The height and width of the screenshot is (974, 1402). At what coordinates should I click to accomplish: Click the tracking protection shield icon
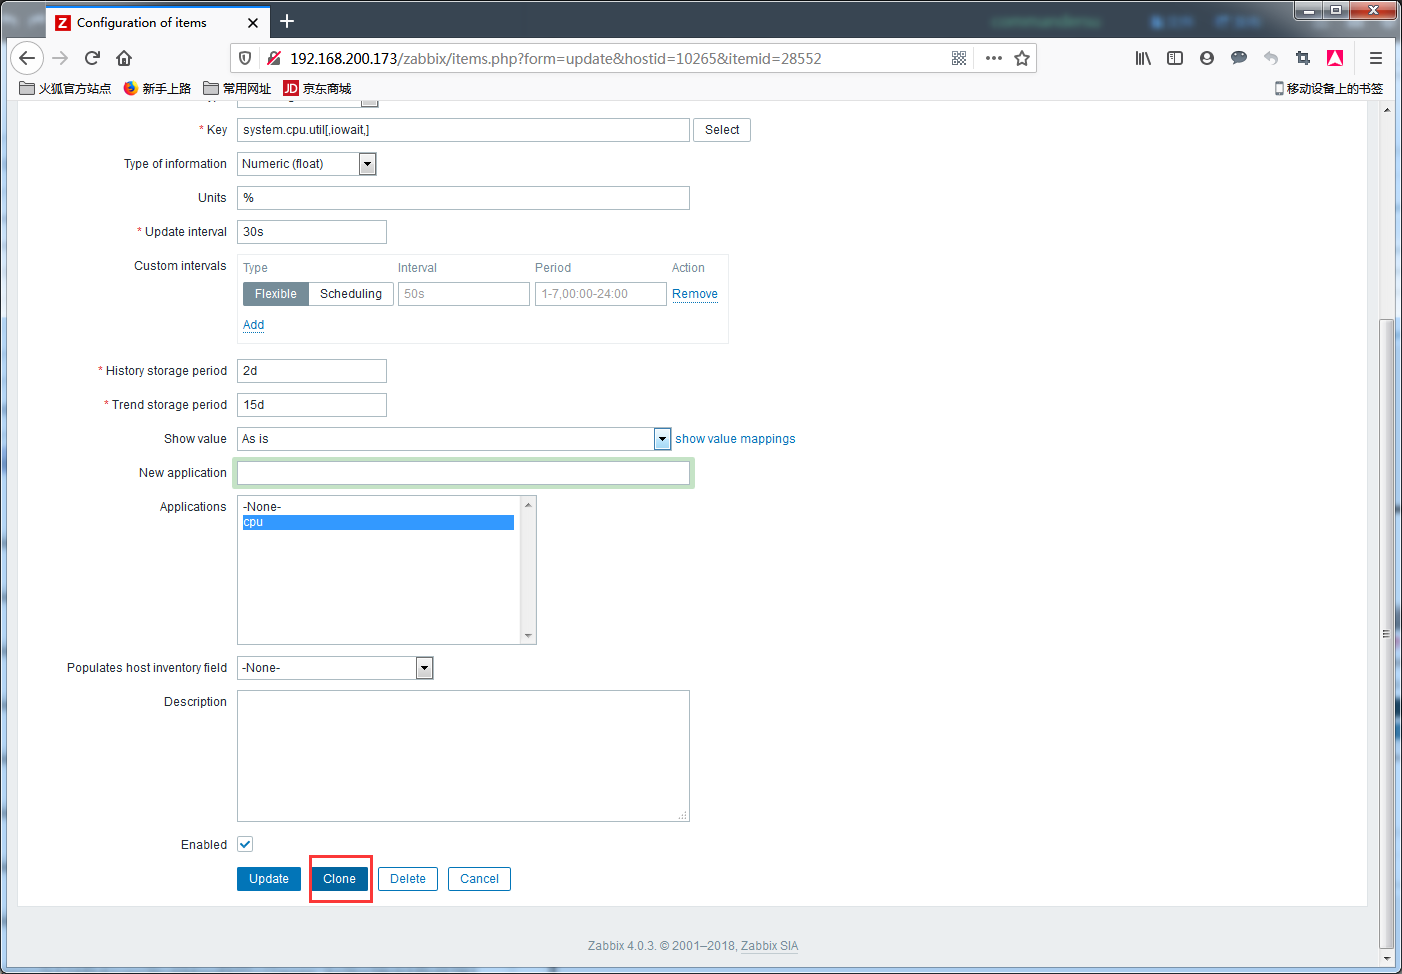(x=245, y=58)
